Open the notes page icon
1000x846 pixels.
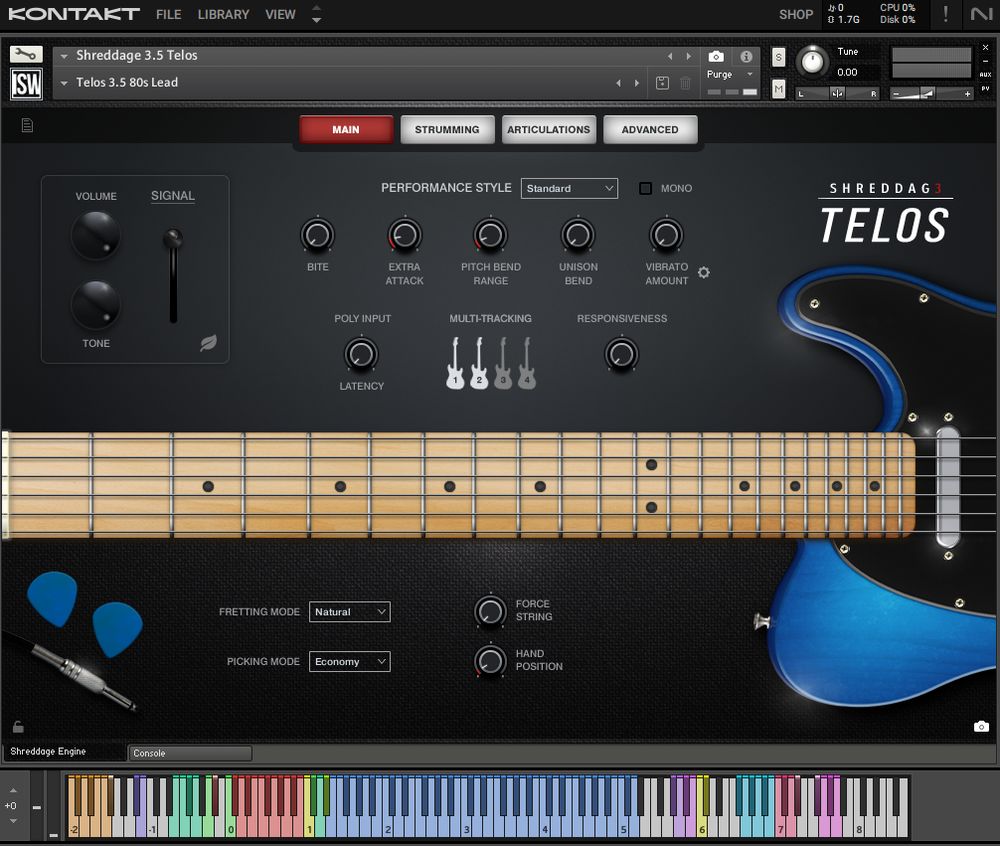pyautogui.click(x=27, y=125)
